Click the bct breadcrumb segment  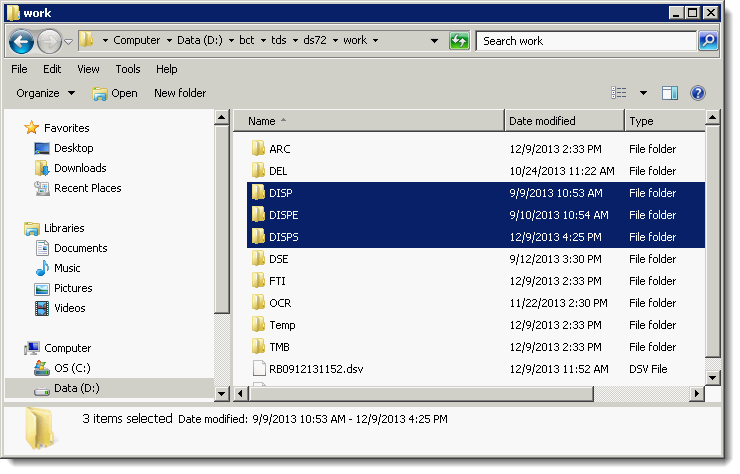[247, 40]
